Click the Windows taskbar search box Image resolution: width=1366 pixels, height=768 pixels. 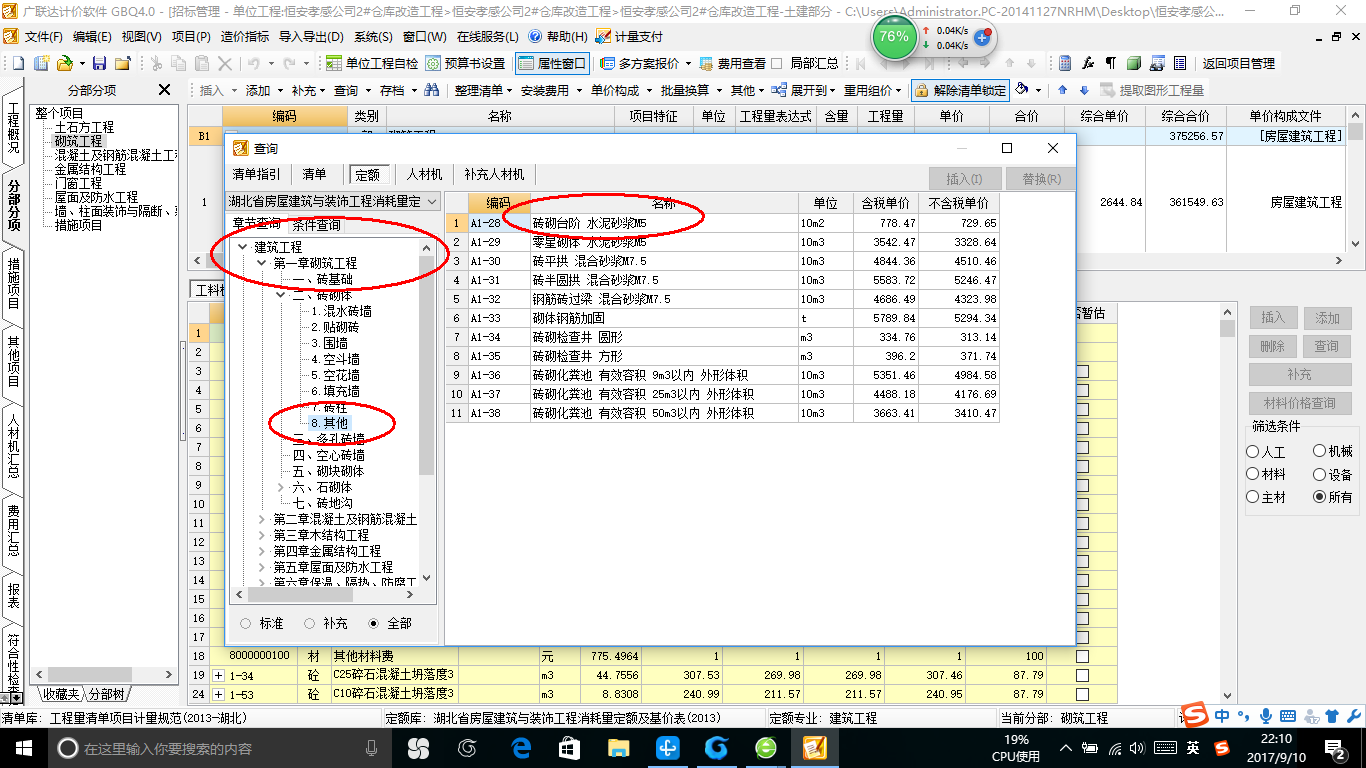(218, 748)
